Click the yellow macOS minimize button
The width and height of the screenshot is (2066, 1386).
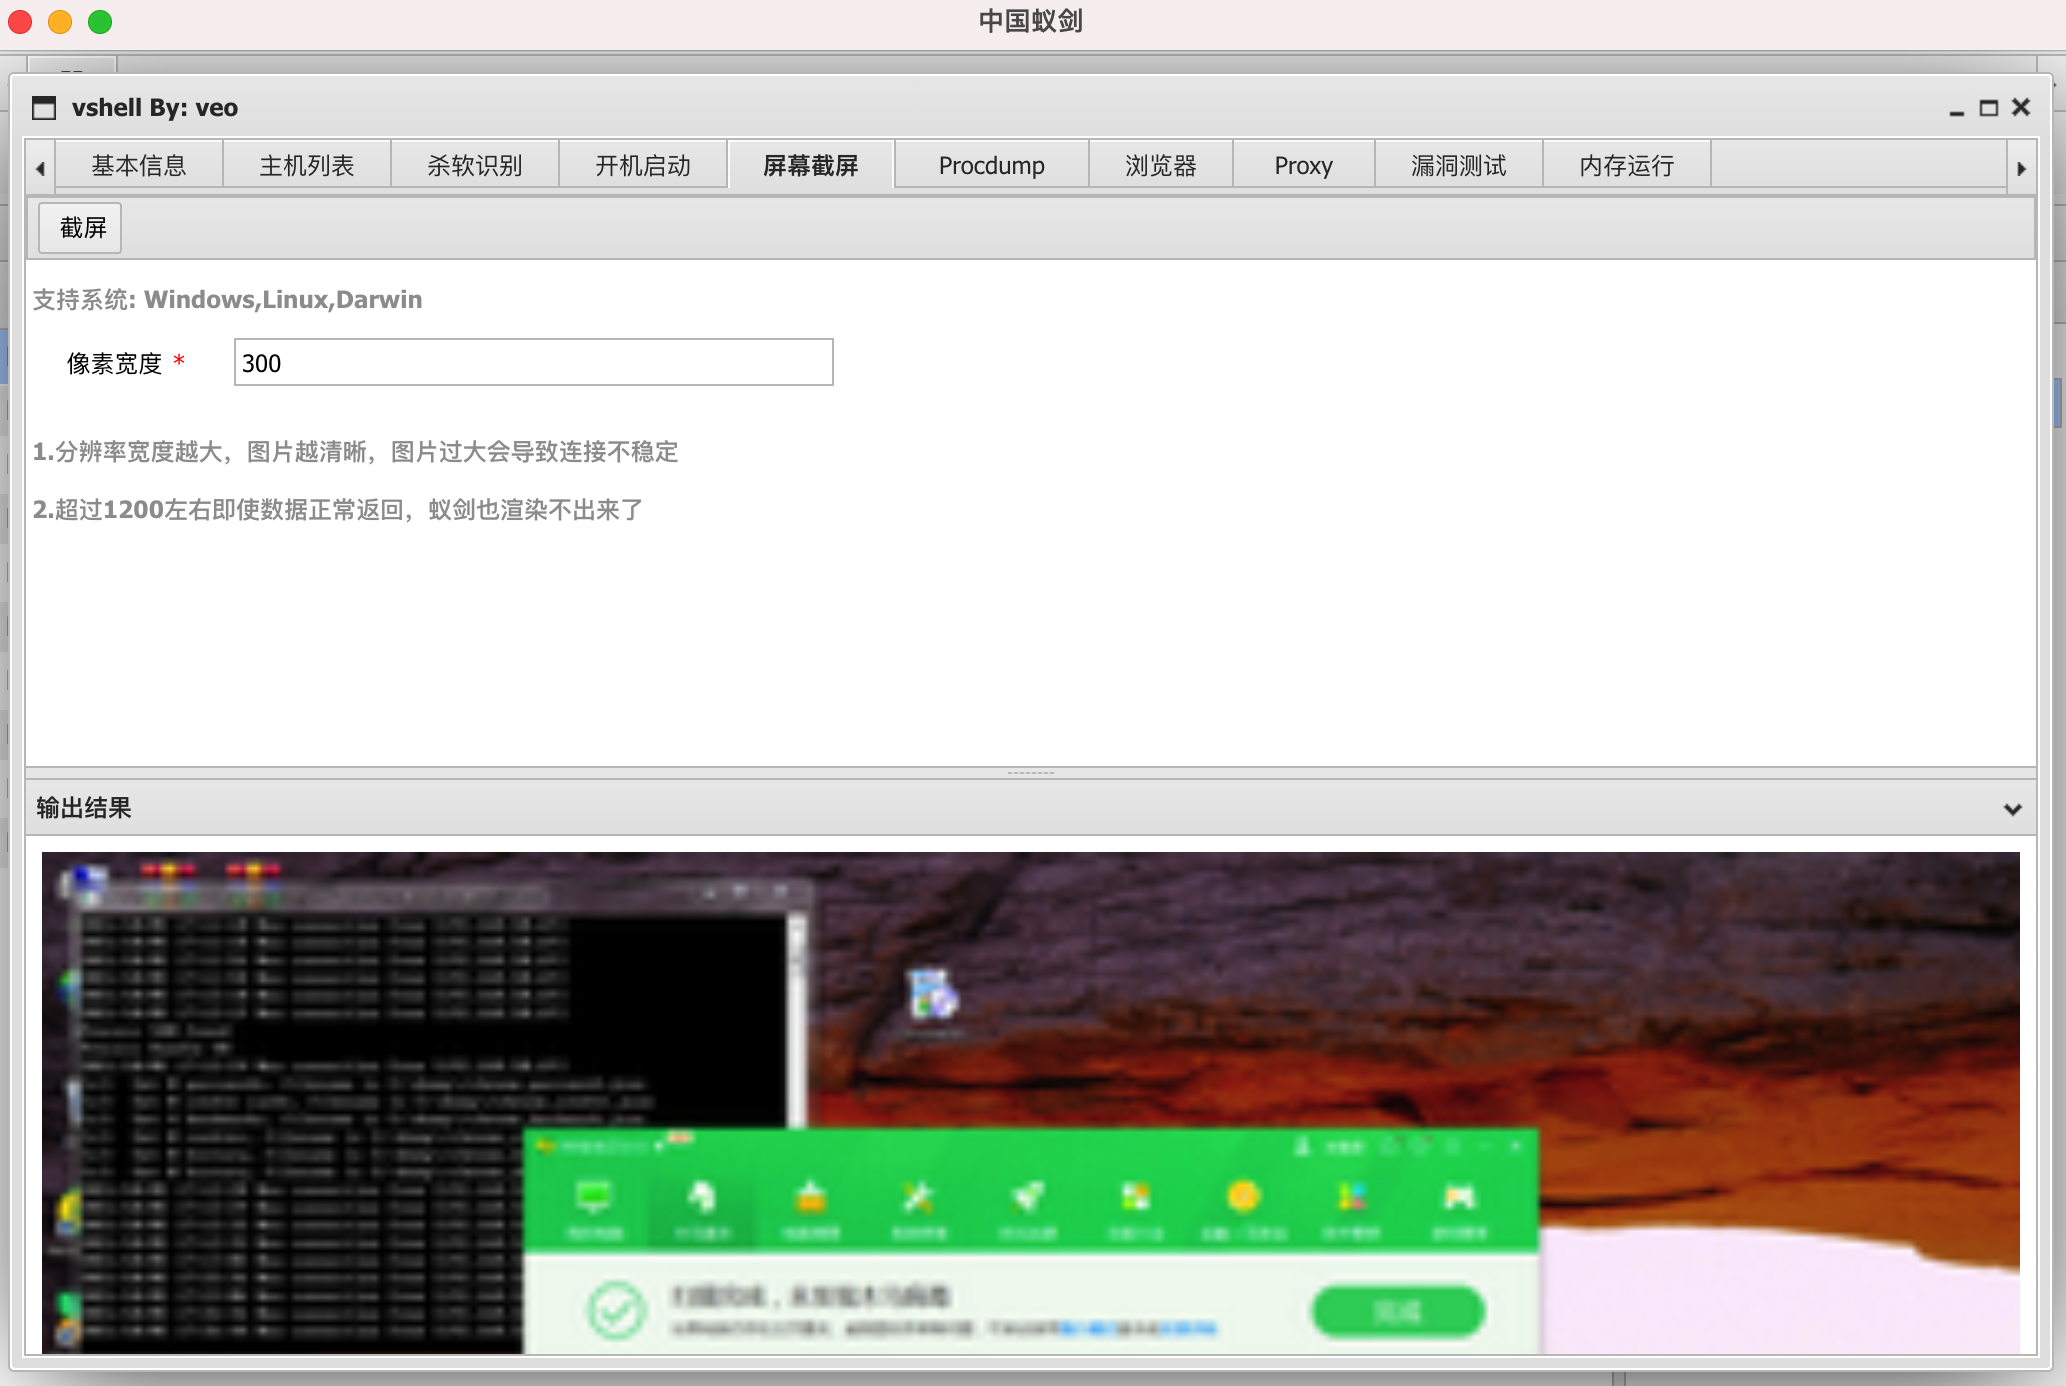60,22
